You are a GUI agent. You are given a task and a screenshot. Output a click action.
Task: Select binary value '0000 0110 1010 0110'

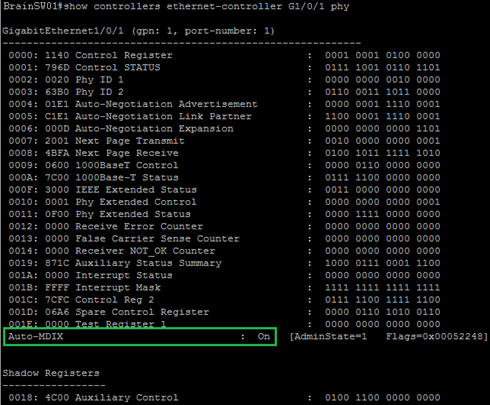tap(383, 312)
